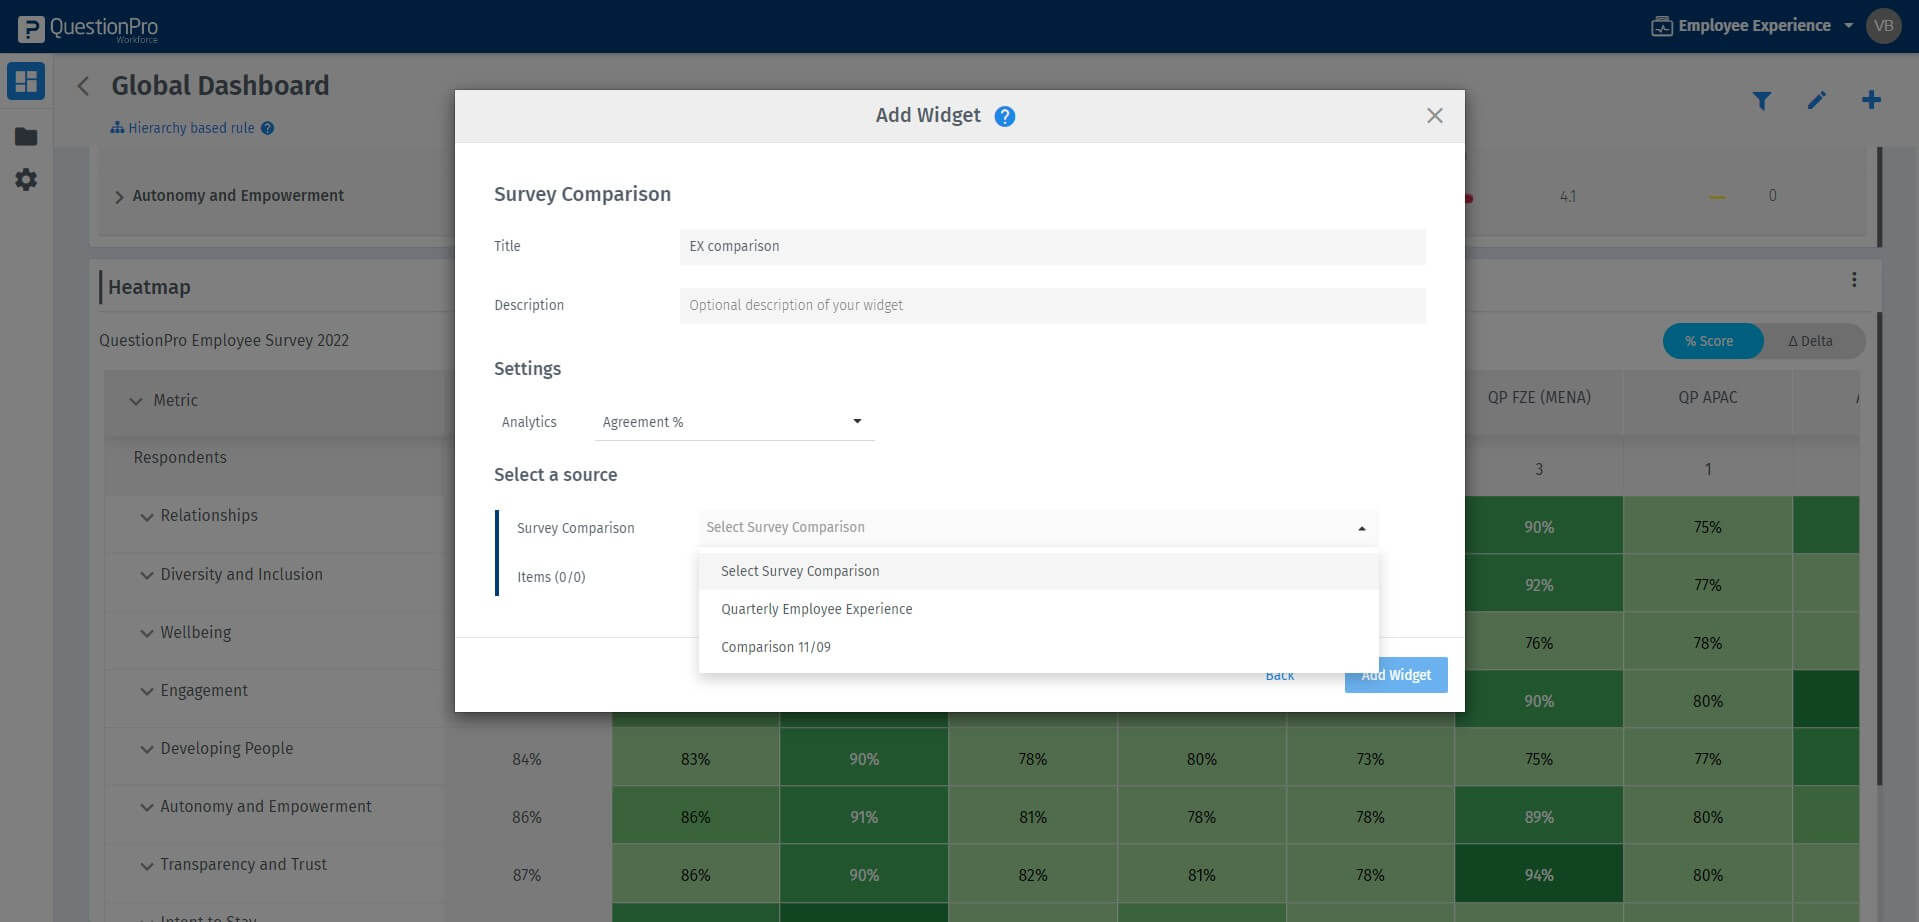The width and height of the screenshot is (1919, 922).
Task: Open the settings gear in sidebar
Action: click(26, 180)
